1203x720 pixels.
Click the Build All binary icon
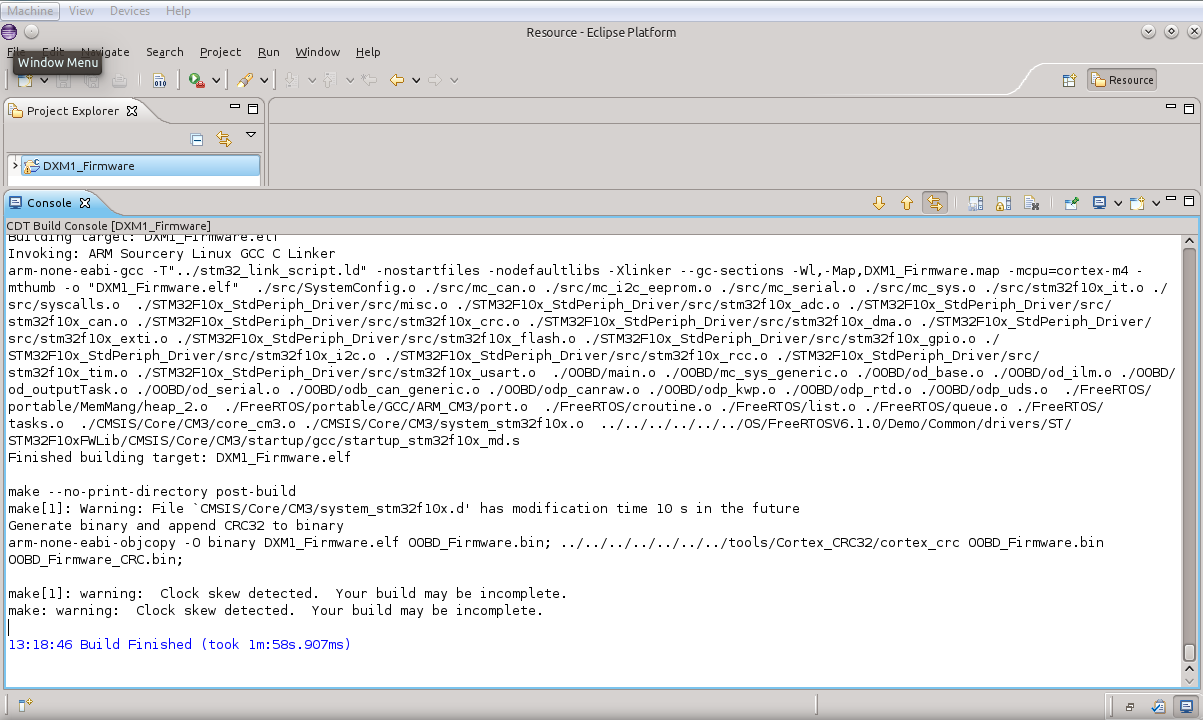[x=159, y=80]
